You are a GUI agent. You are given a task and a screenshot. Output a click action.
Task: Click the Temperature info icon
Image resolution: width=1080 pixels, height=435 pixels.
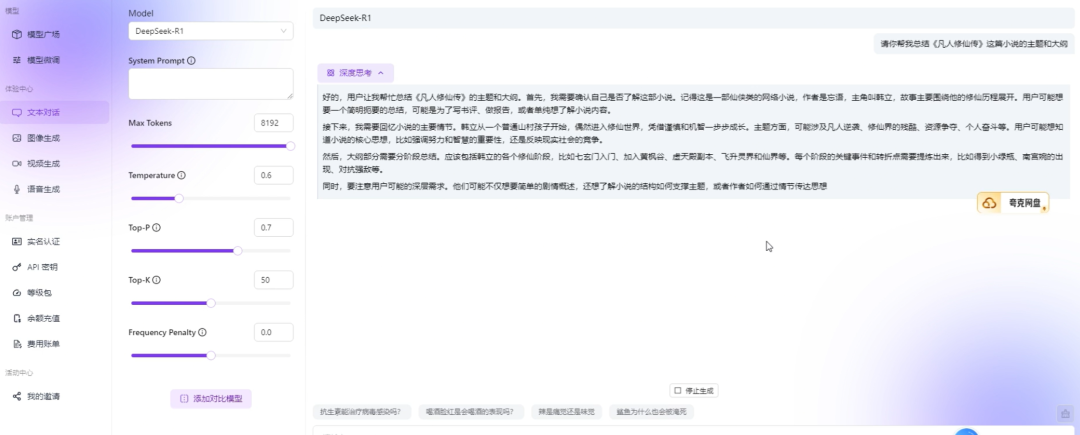181,176
